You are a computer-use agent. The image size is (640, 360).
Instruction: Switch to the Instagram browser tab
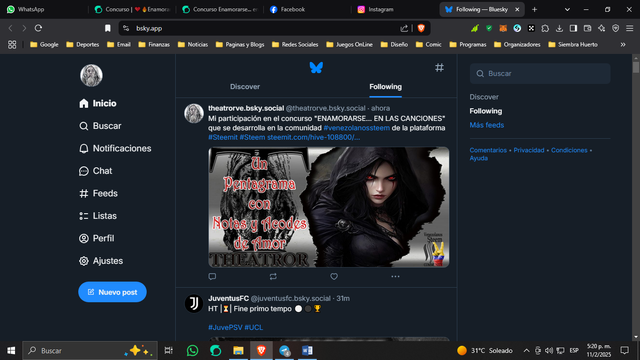click(x=395, y=9)
